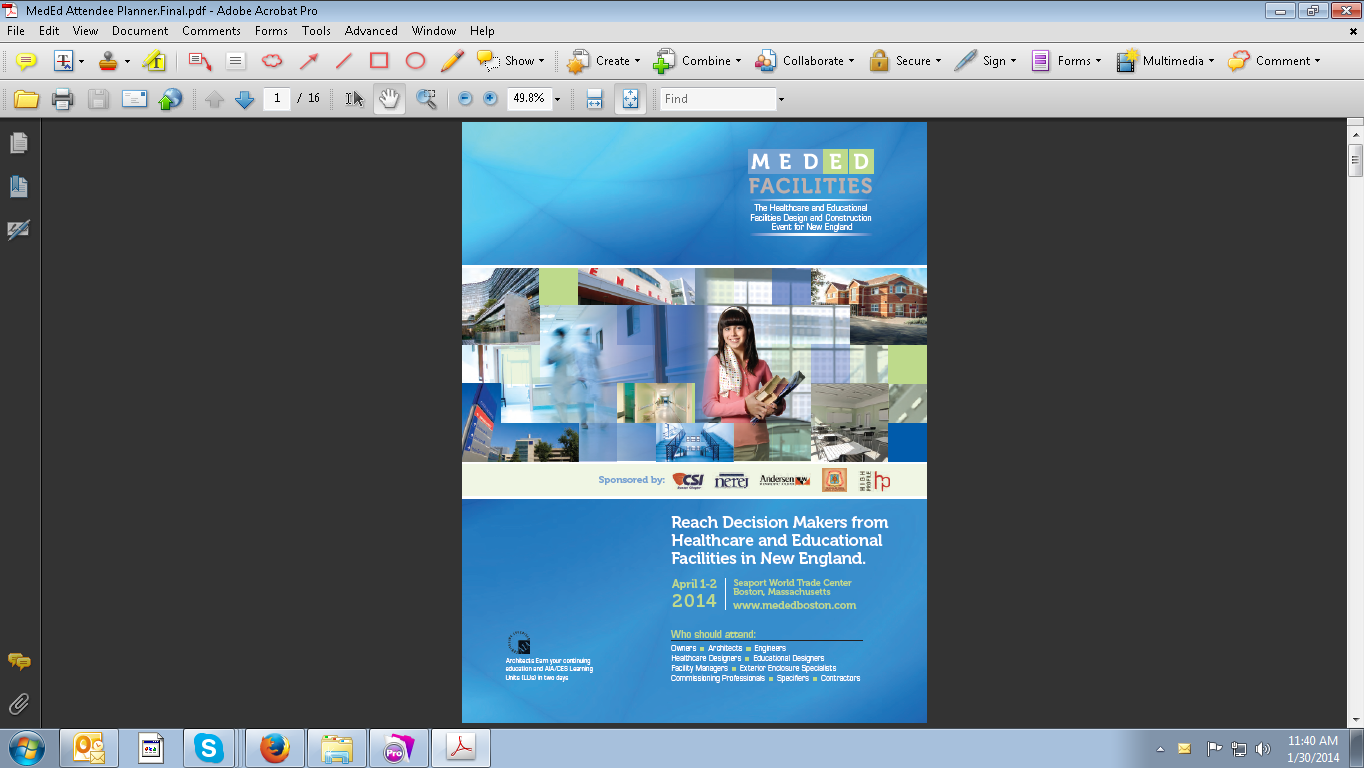1364x768 pixels.
Task: Open the Tools menu
Action: point(316,31)
